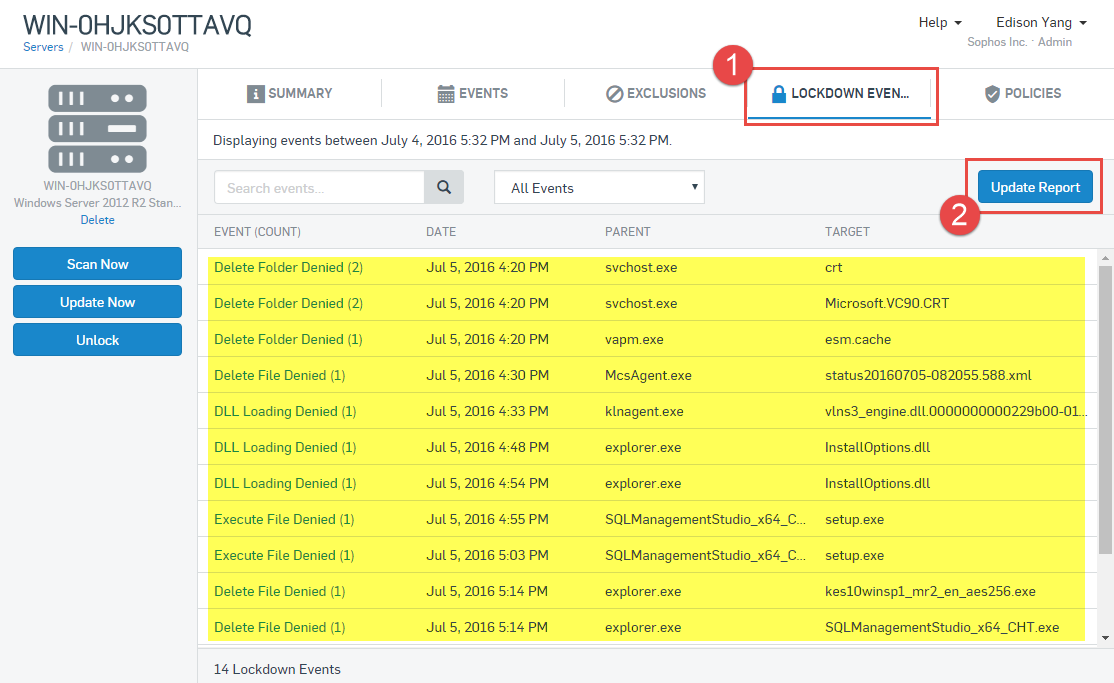Click the Delete link under server name
This screenshot has height=683, width=1114.
click(x=97, y=220)
